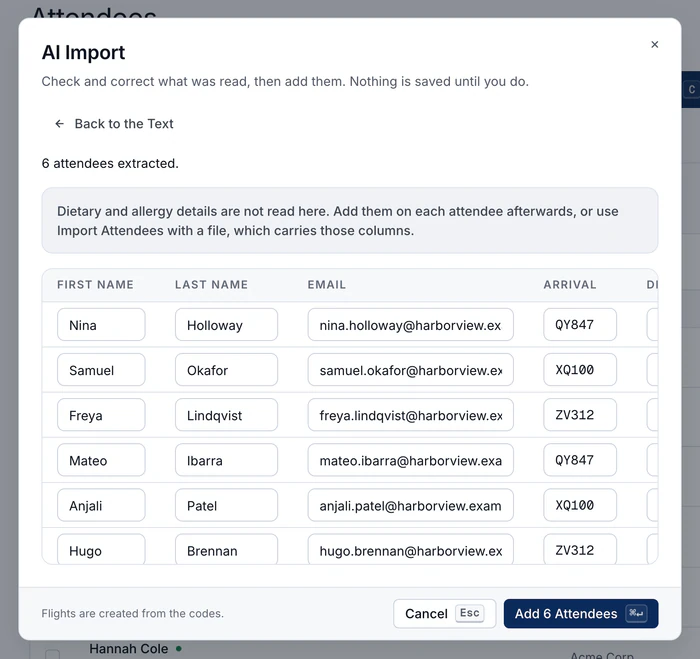700x659 pixels.
Task: Edit arrival code in Nina's row
Action: click(579, 325)
